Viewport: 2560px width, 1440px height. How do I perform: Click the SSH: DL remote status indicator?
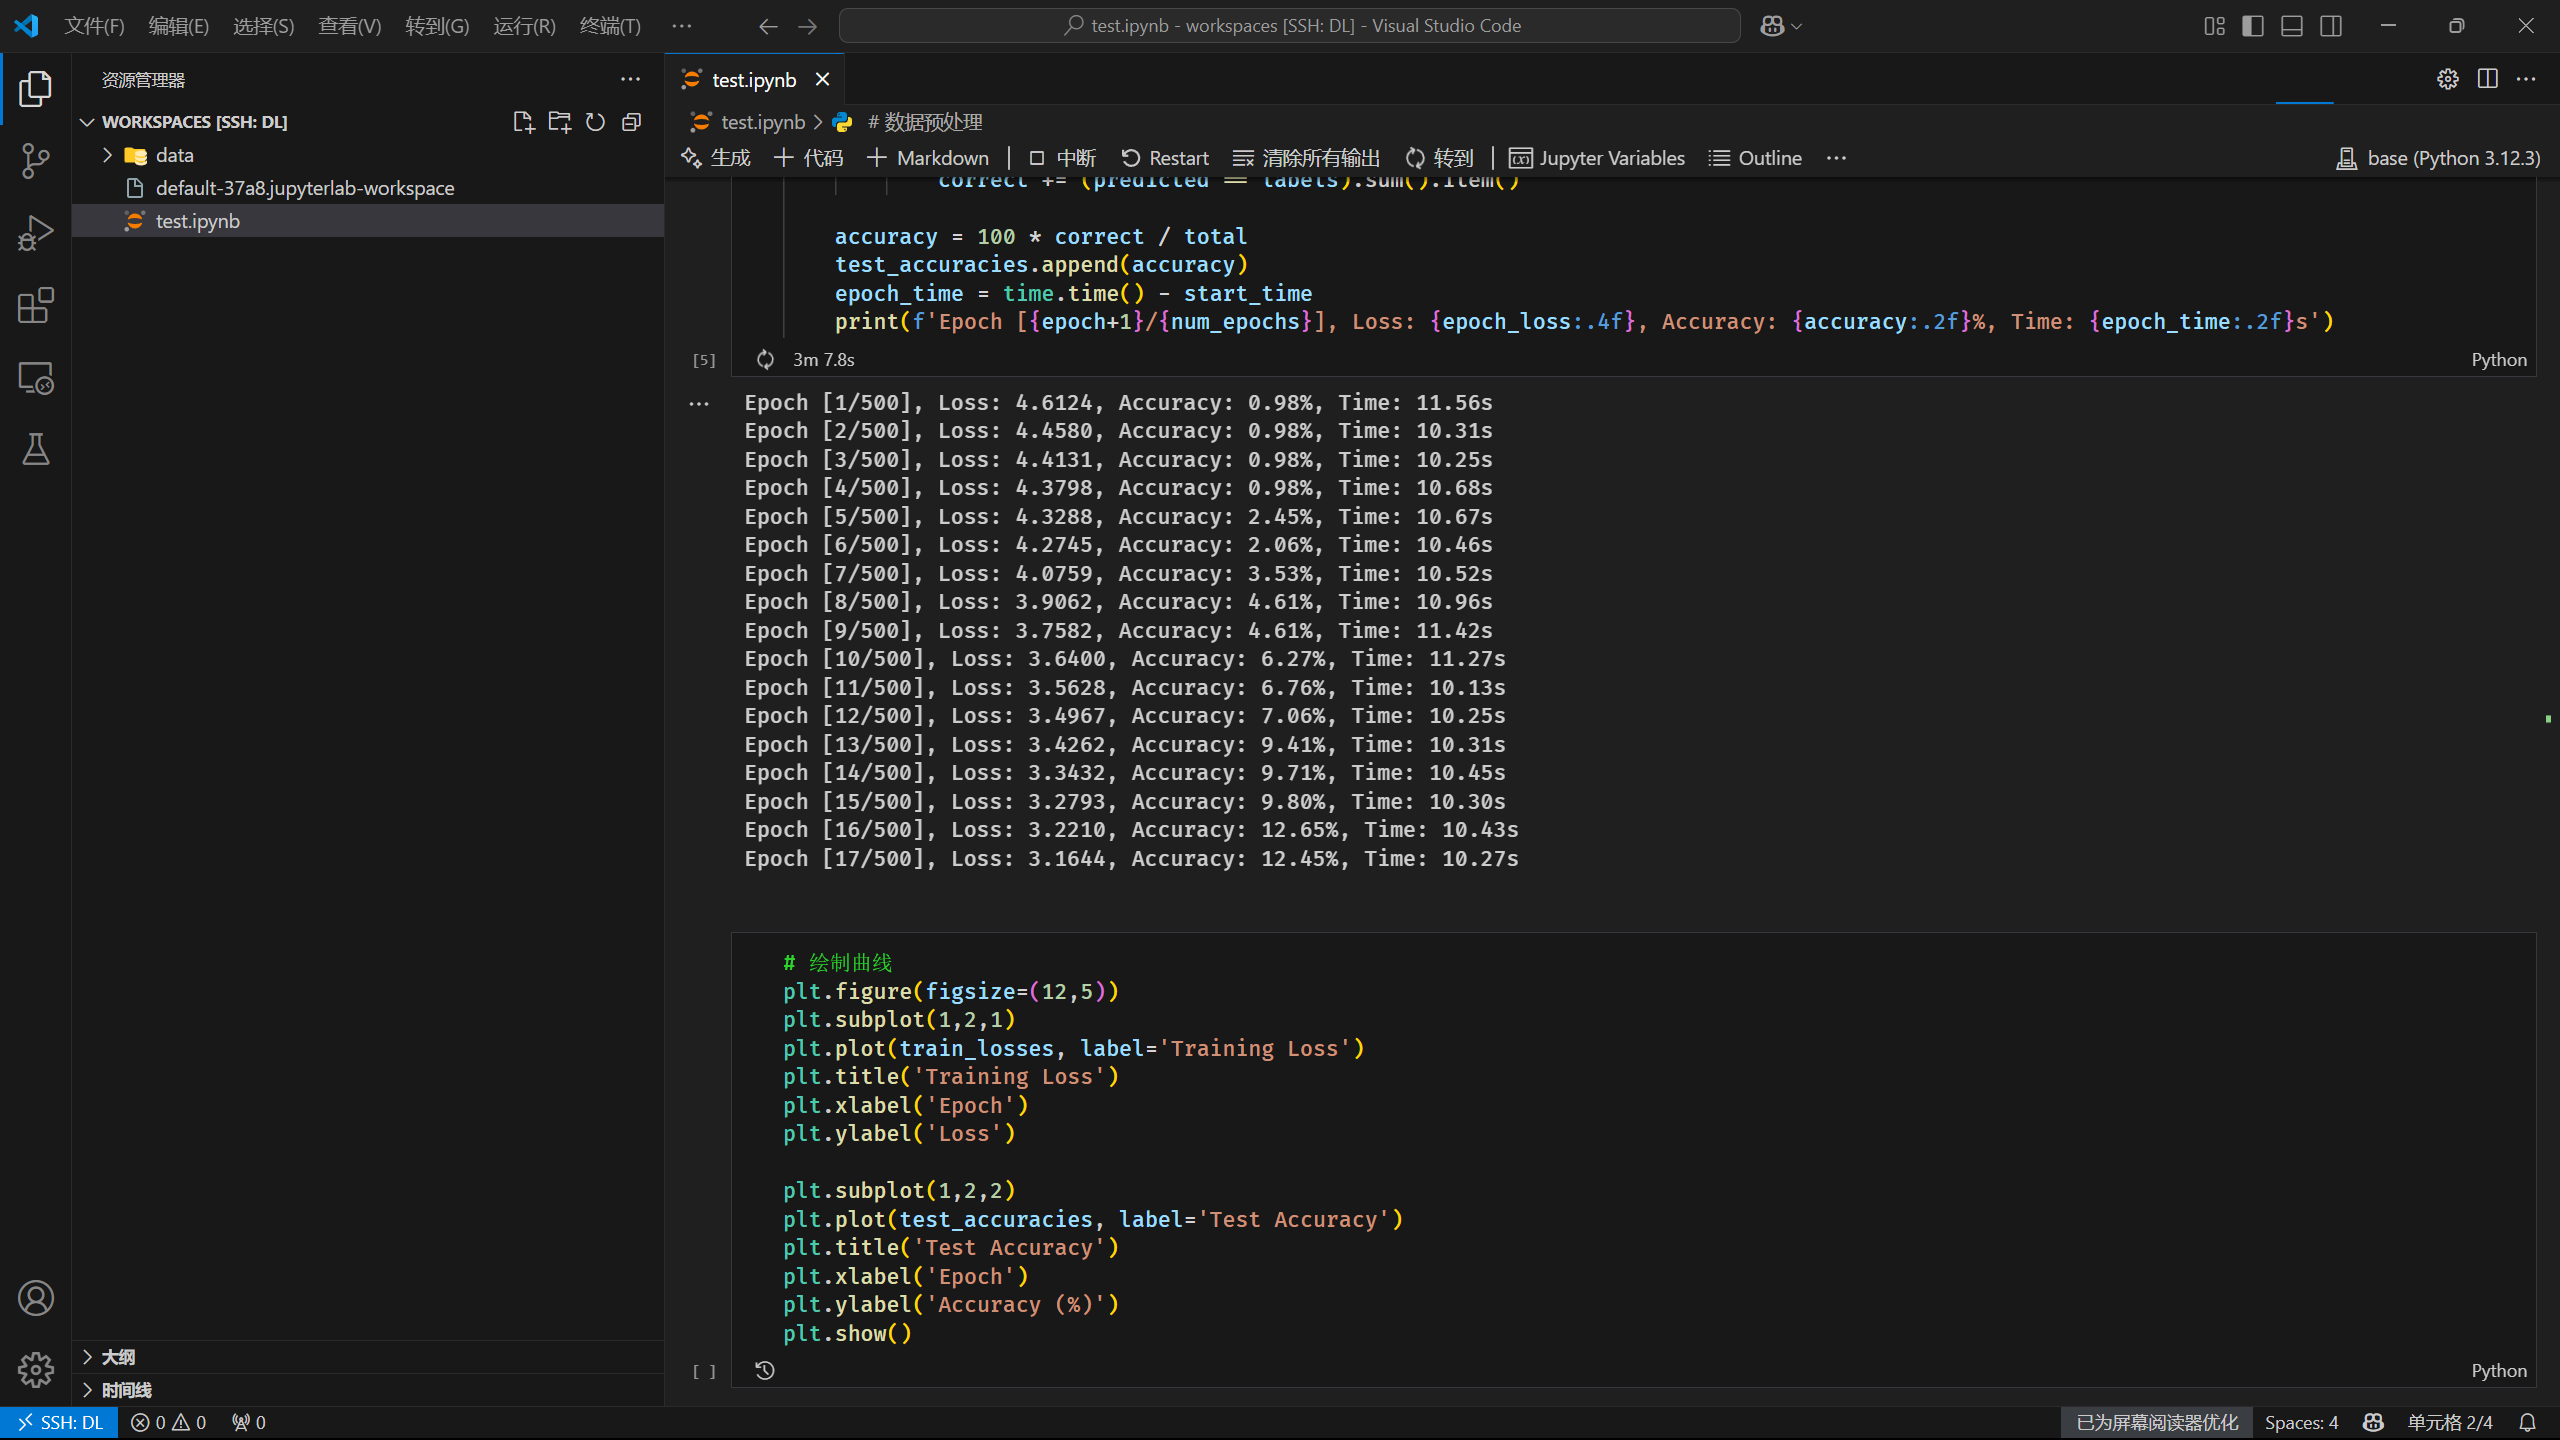pyautogui.click(x=60, y=1422)
